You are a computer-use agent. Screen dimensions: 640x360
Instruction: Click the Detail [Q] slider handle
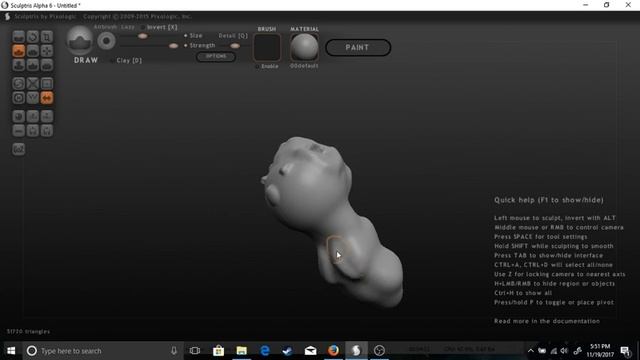pyautogui.click(x=235, y=46)
